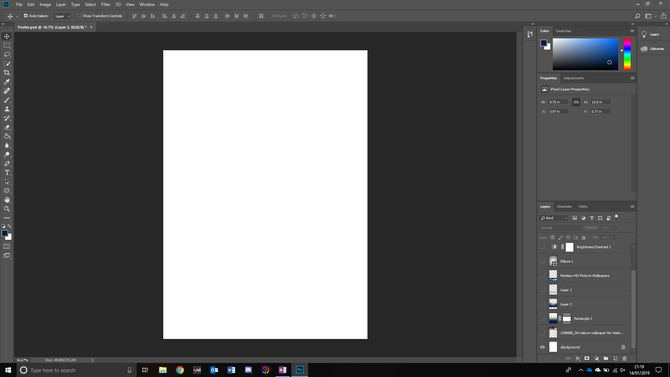The height and width of the screenshot is (377, 670).
Task: Create a new group folder icon
Action: 606,359
